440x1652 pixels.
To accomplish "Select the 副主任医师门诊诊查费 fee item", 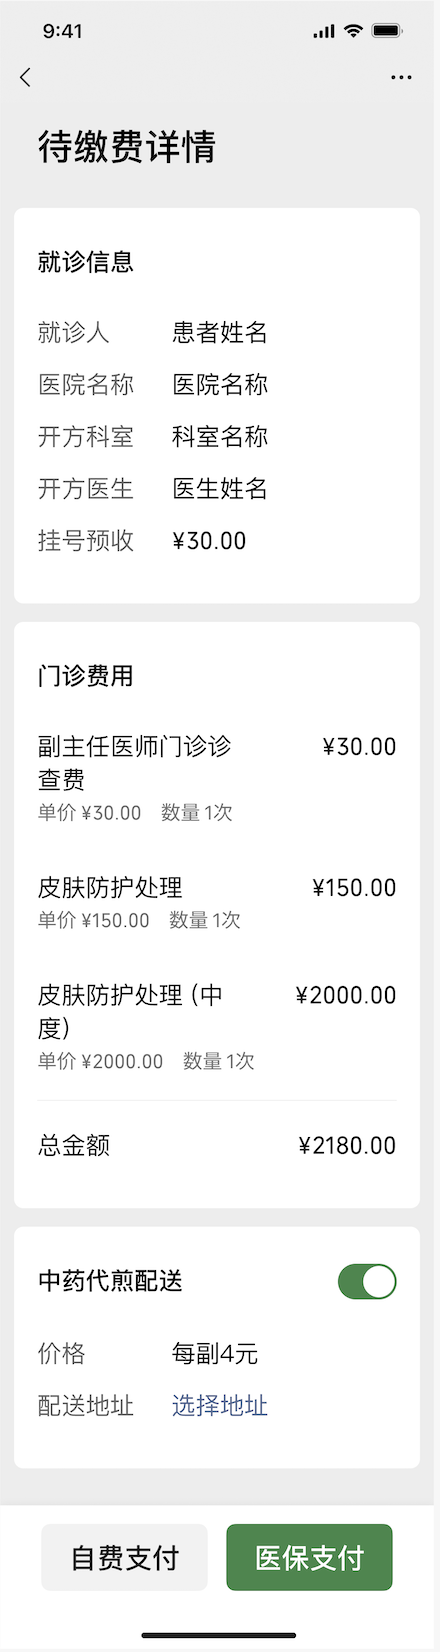I will click(217, 778).
